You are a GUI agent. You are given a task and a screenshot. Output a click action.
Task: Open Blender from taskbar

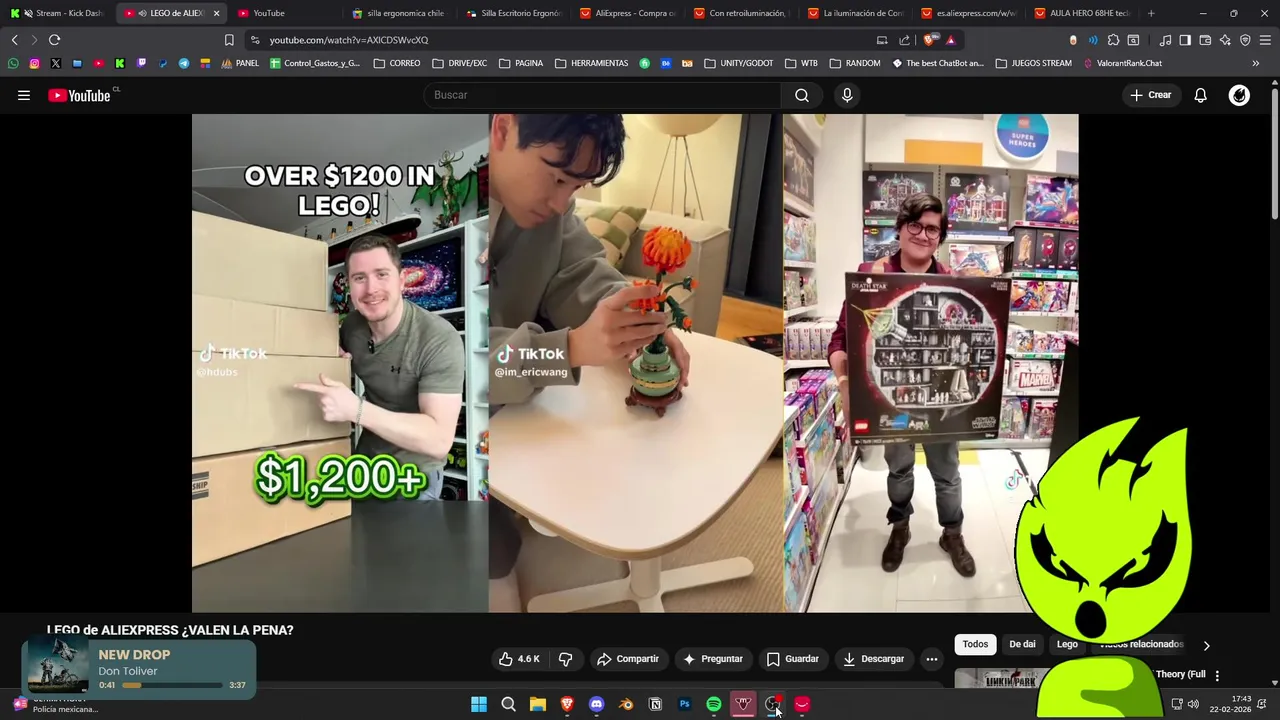626,704
